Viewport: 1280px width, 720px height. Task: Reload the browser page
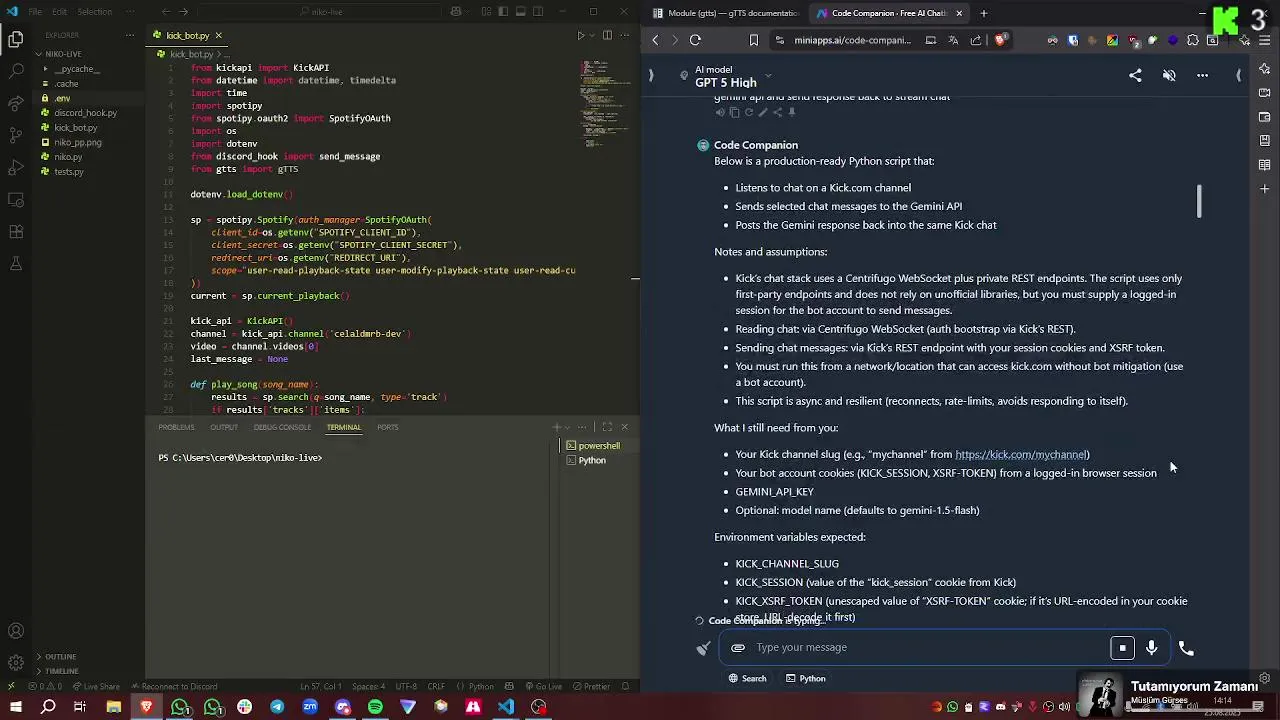(695, 40)
